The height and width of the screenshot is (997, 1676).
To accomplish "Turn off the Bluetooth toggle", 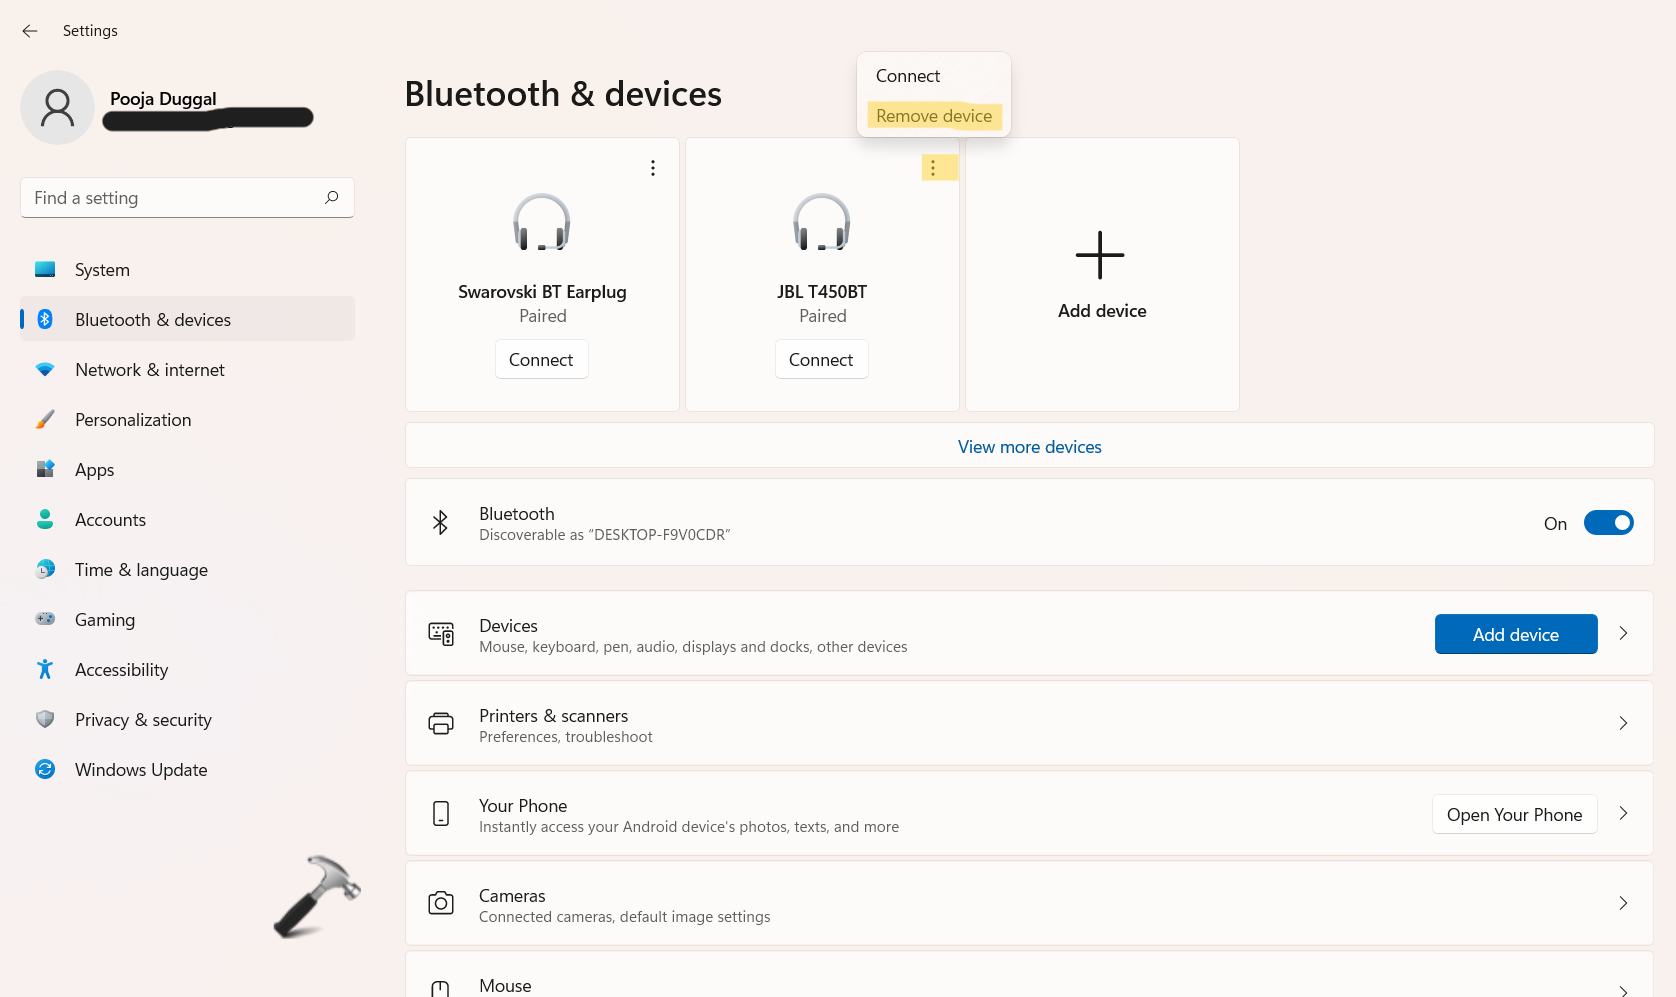I will (1608, 523).
